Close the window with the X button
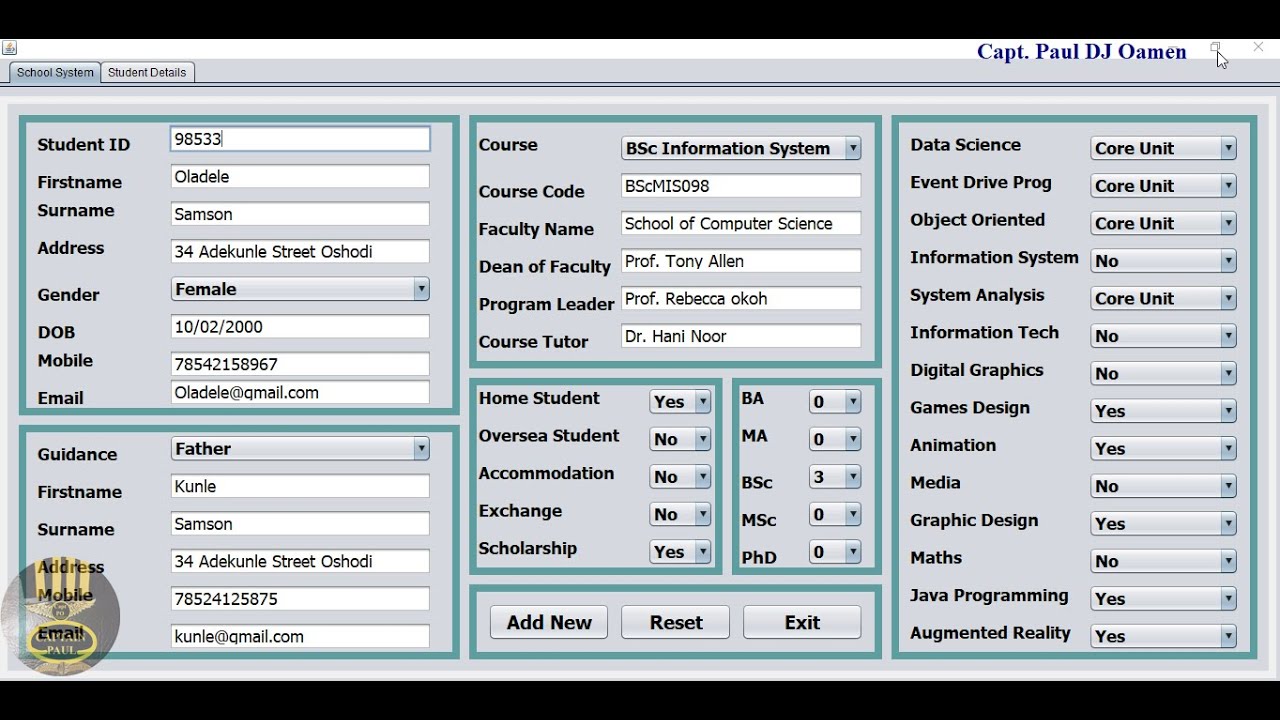Viewport: 1280px width, 720px height. (1258, 47)
